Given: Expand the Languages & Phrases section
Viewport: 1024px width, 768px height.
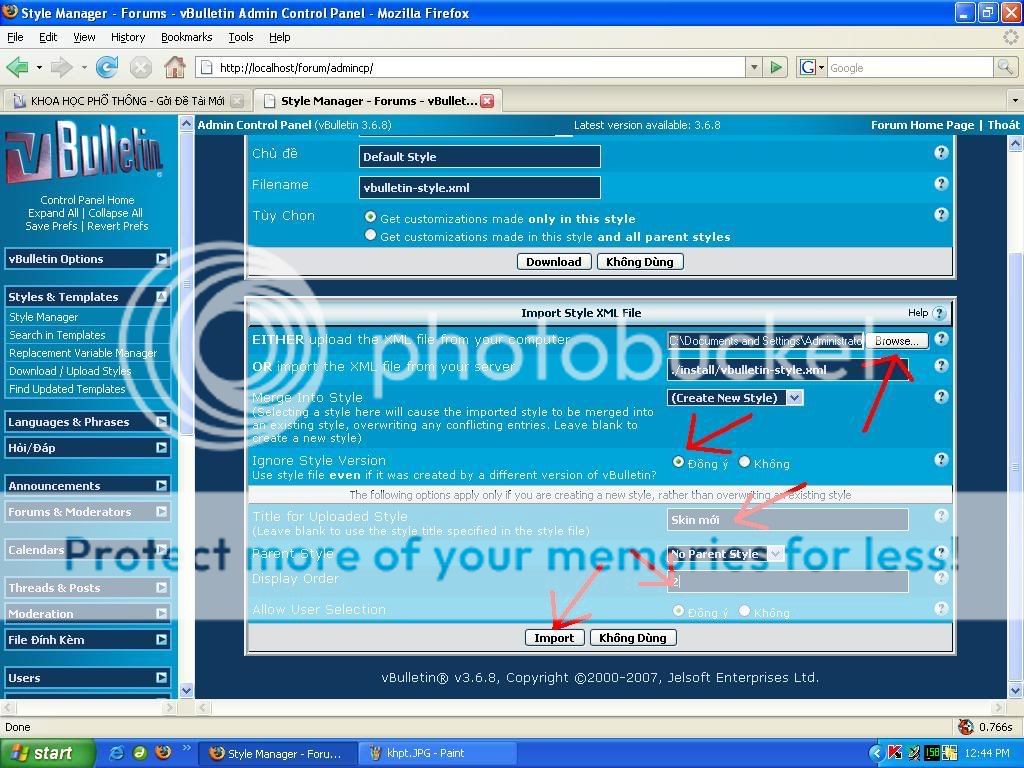Looking at the screenshot, I should [x=161, y=422].
